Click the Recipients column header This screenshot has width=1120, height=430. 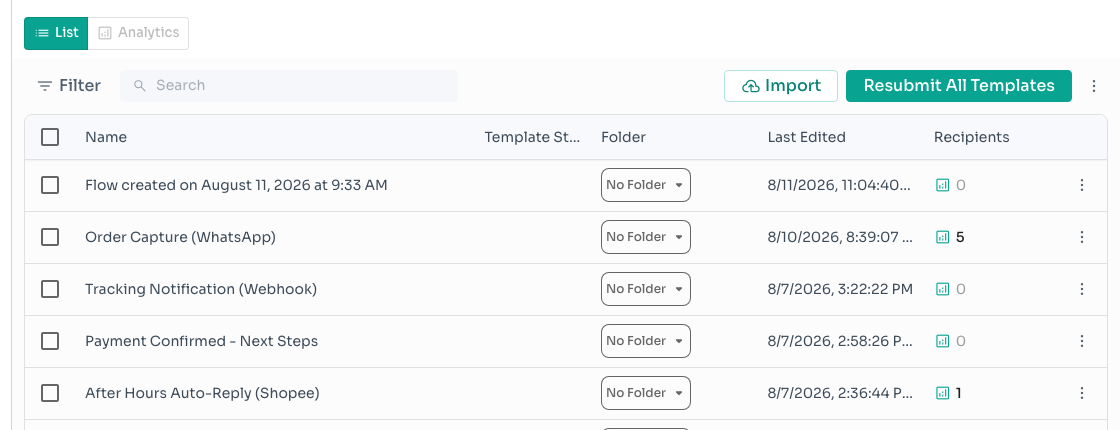pos(971,137)
